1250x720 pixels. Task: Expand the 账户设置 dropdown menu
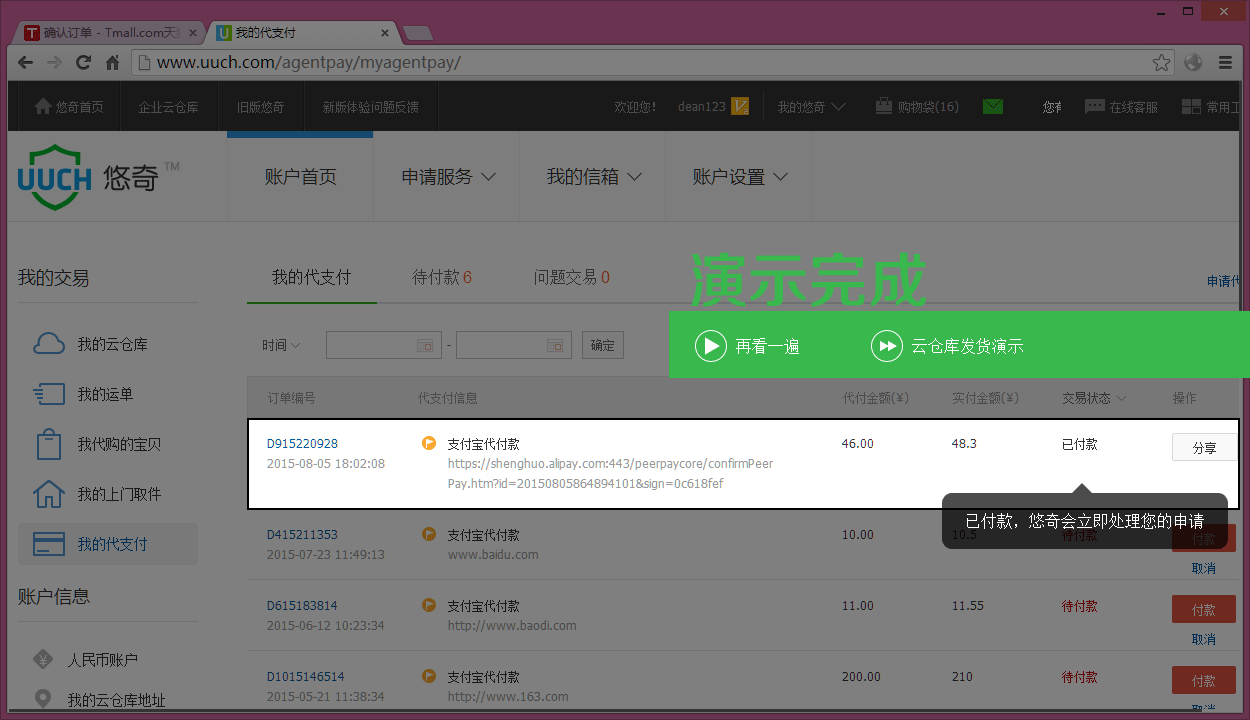(x=739, y=177)
